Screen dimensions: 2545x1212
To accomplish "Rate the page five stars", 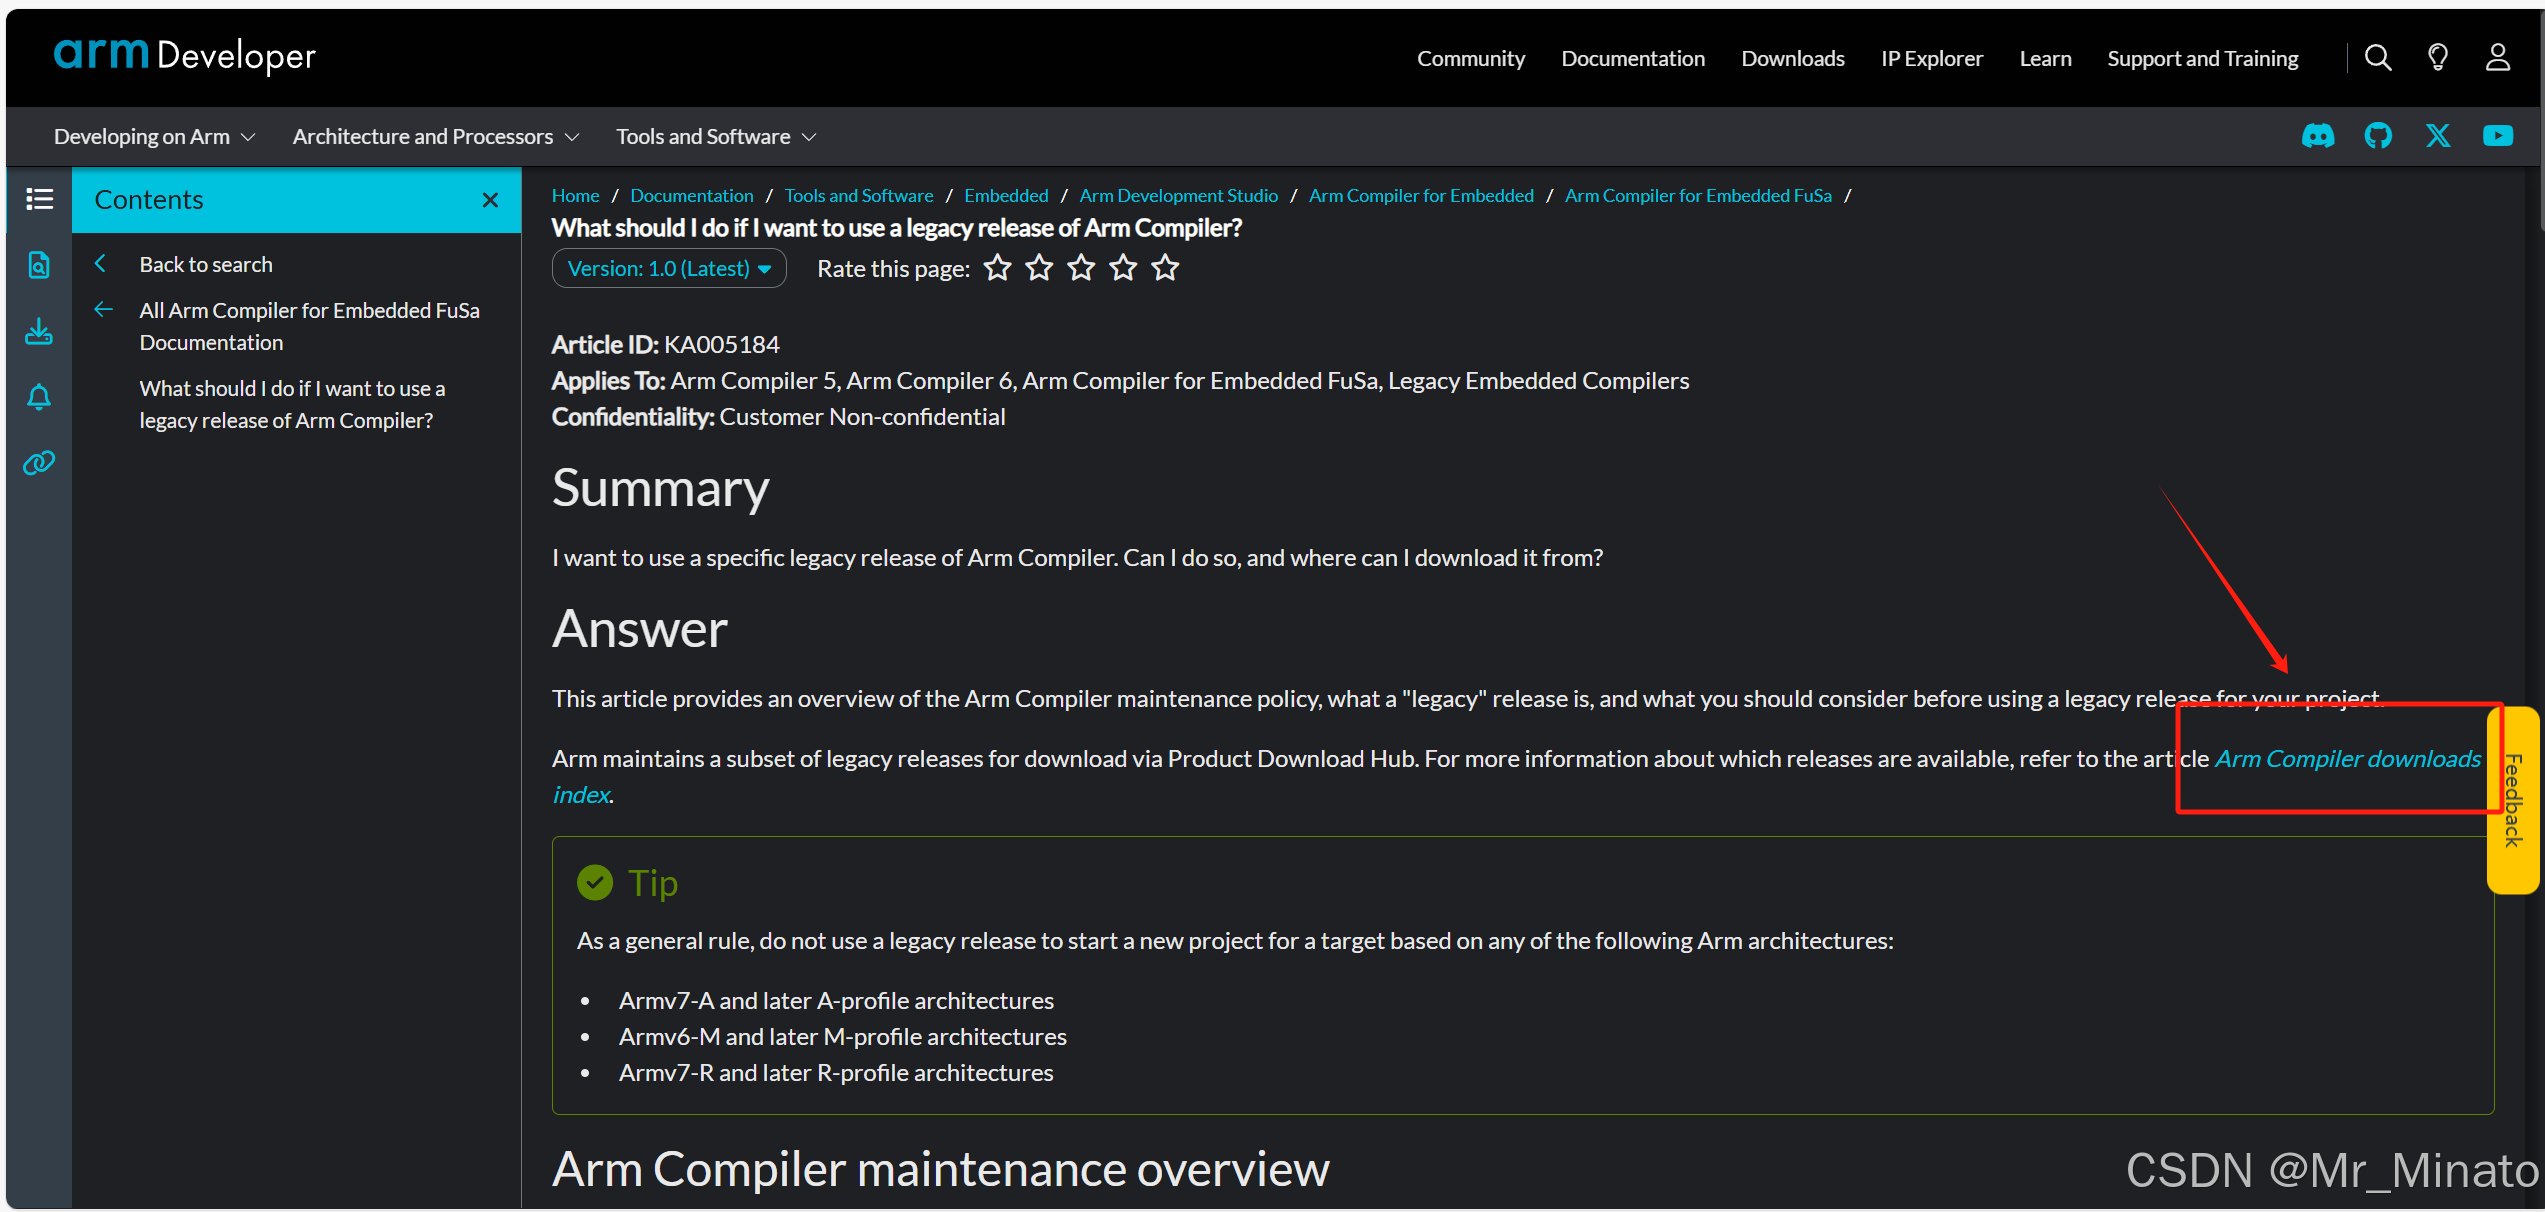I will 1165,268.
